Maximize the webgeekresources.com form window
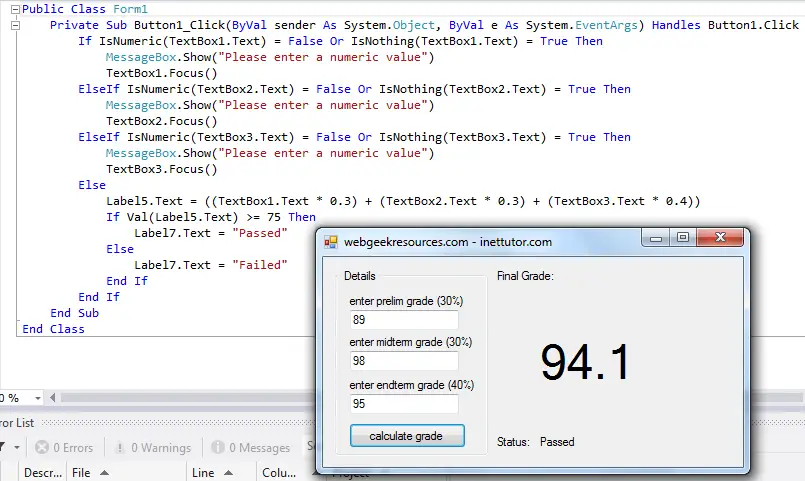The image size is (805, 481). point(682,238)
